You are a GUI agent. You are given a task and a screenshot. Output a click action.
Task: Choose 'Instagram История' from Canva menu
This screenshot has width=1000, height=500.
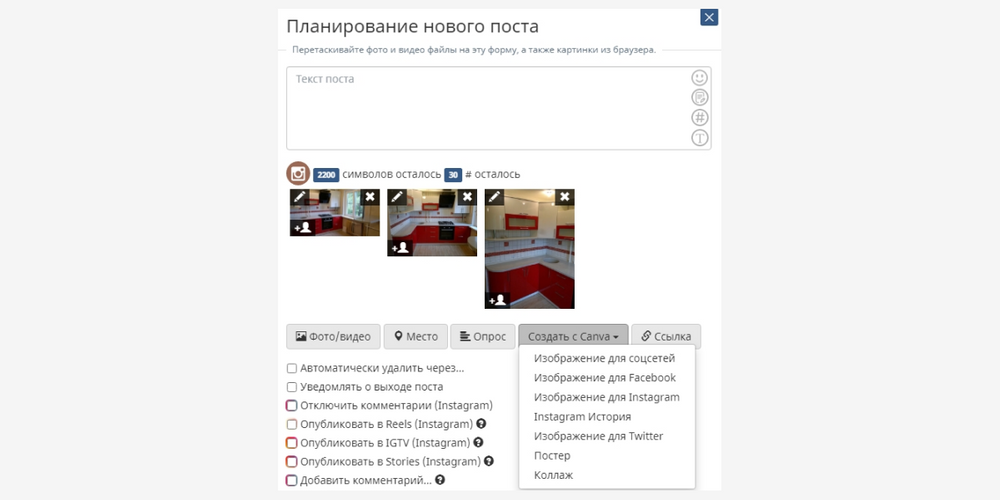click(x=582, y=417)
